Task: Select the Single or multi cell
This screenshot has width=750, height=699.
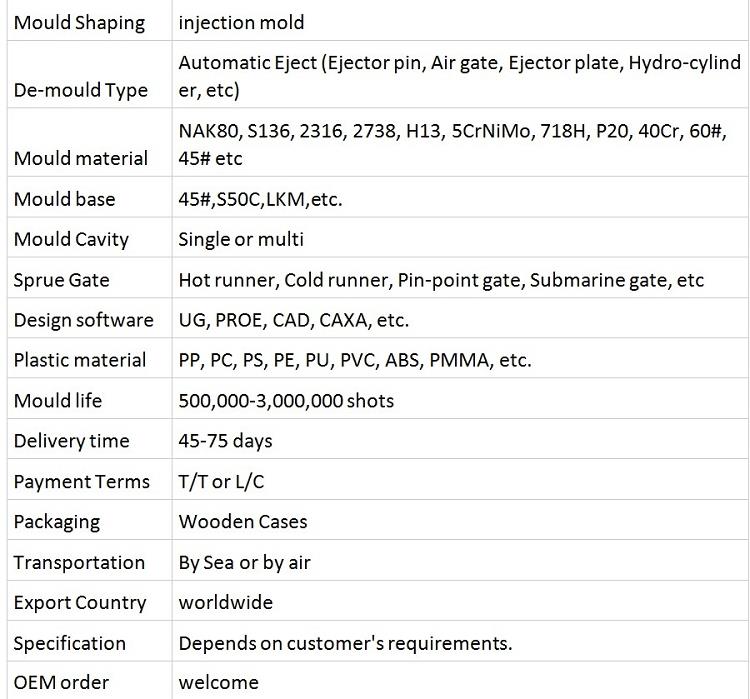Action: pyautogui.click(x=460, y=237)
